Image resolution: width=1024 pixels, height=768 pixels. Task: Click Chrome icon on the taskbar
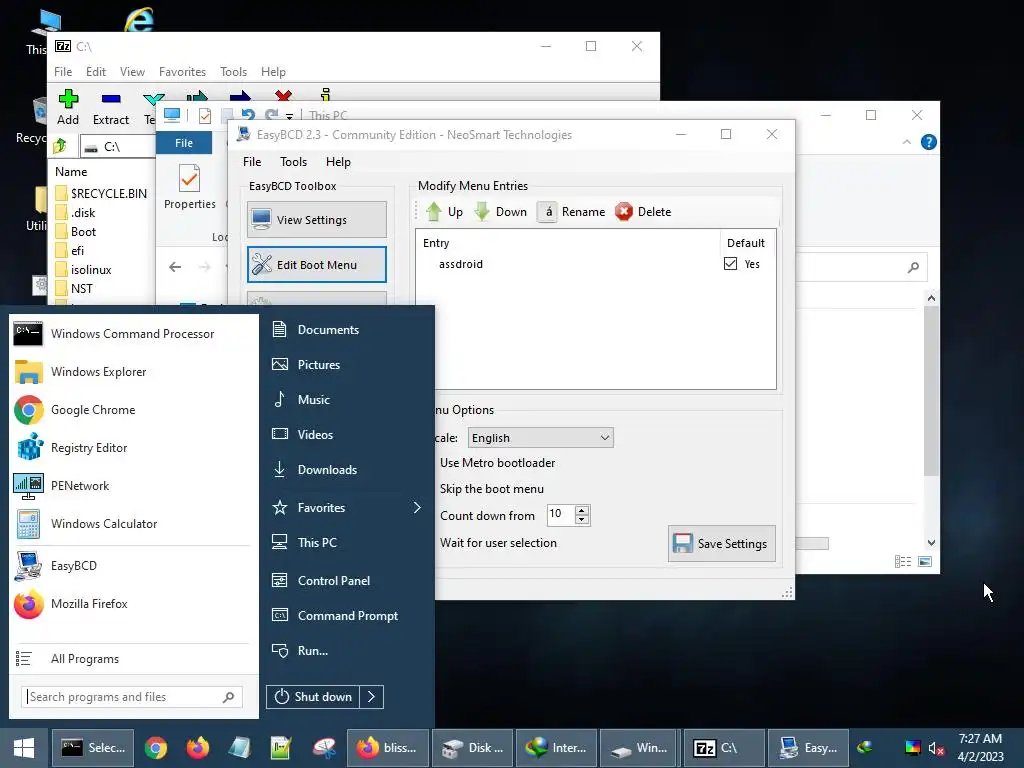point(155,748)
